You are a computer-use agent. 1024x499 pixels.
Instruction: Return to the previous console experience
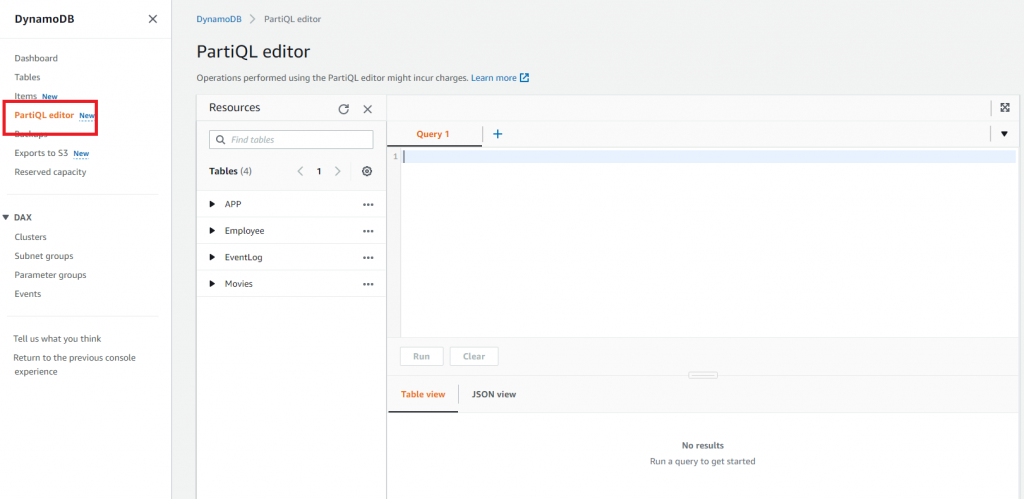pyautogui.click(x=74, y=365)
